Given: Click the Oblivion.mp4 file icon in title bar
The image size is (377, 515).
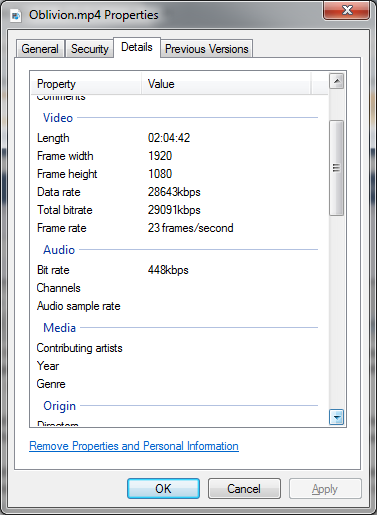Looking at the screenshot, I should click(15, 16).
